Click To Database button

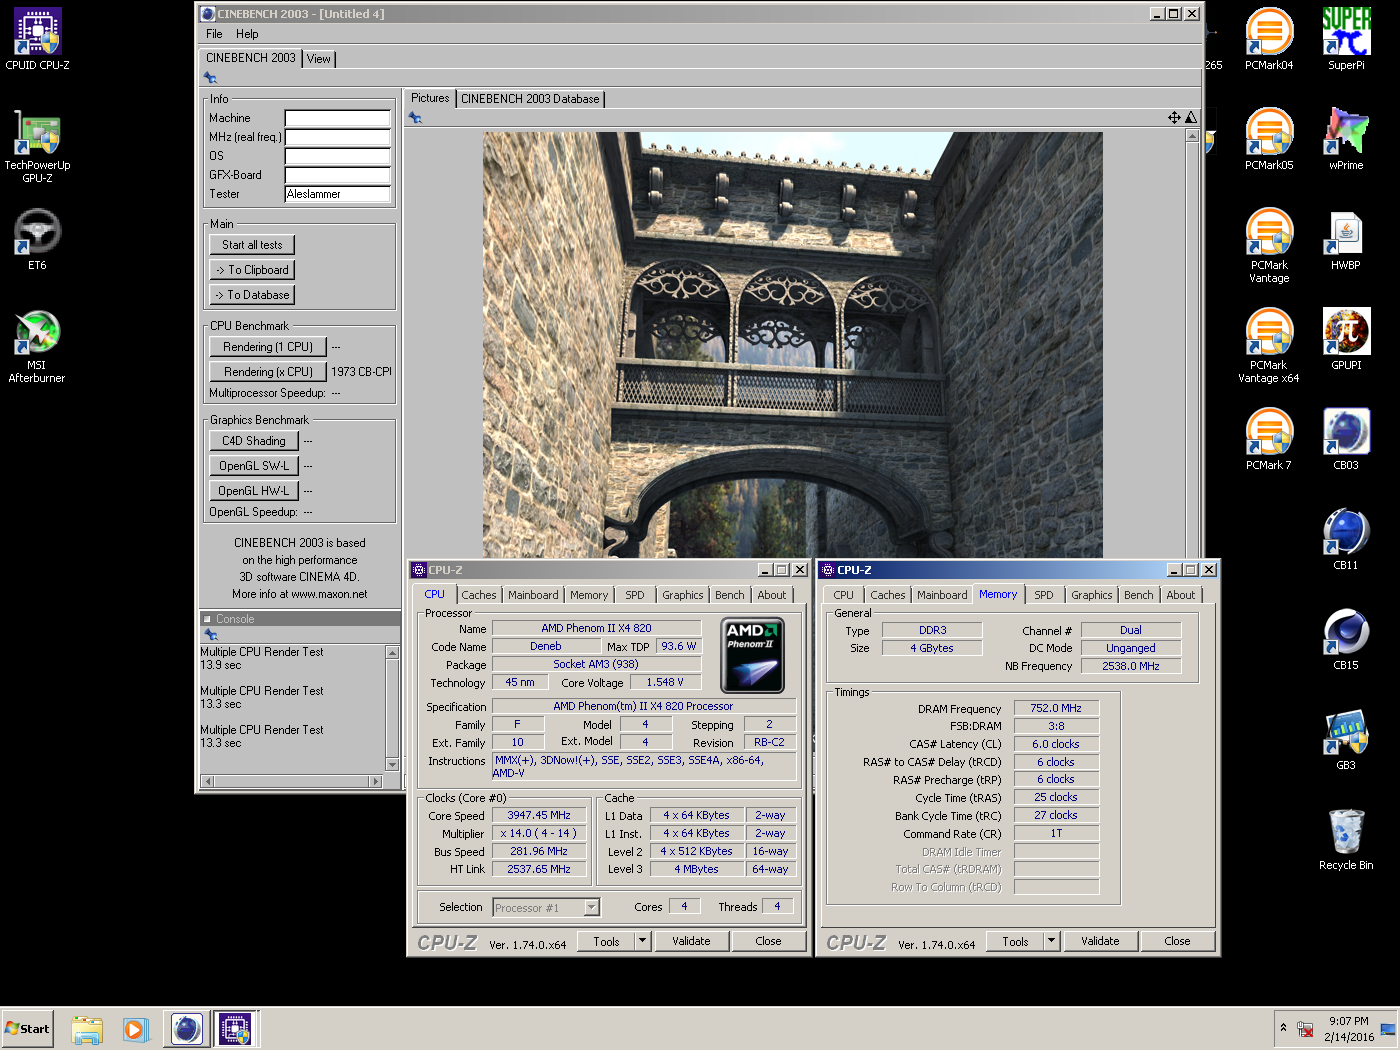tap(252, 295)
